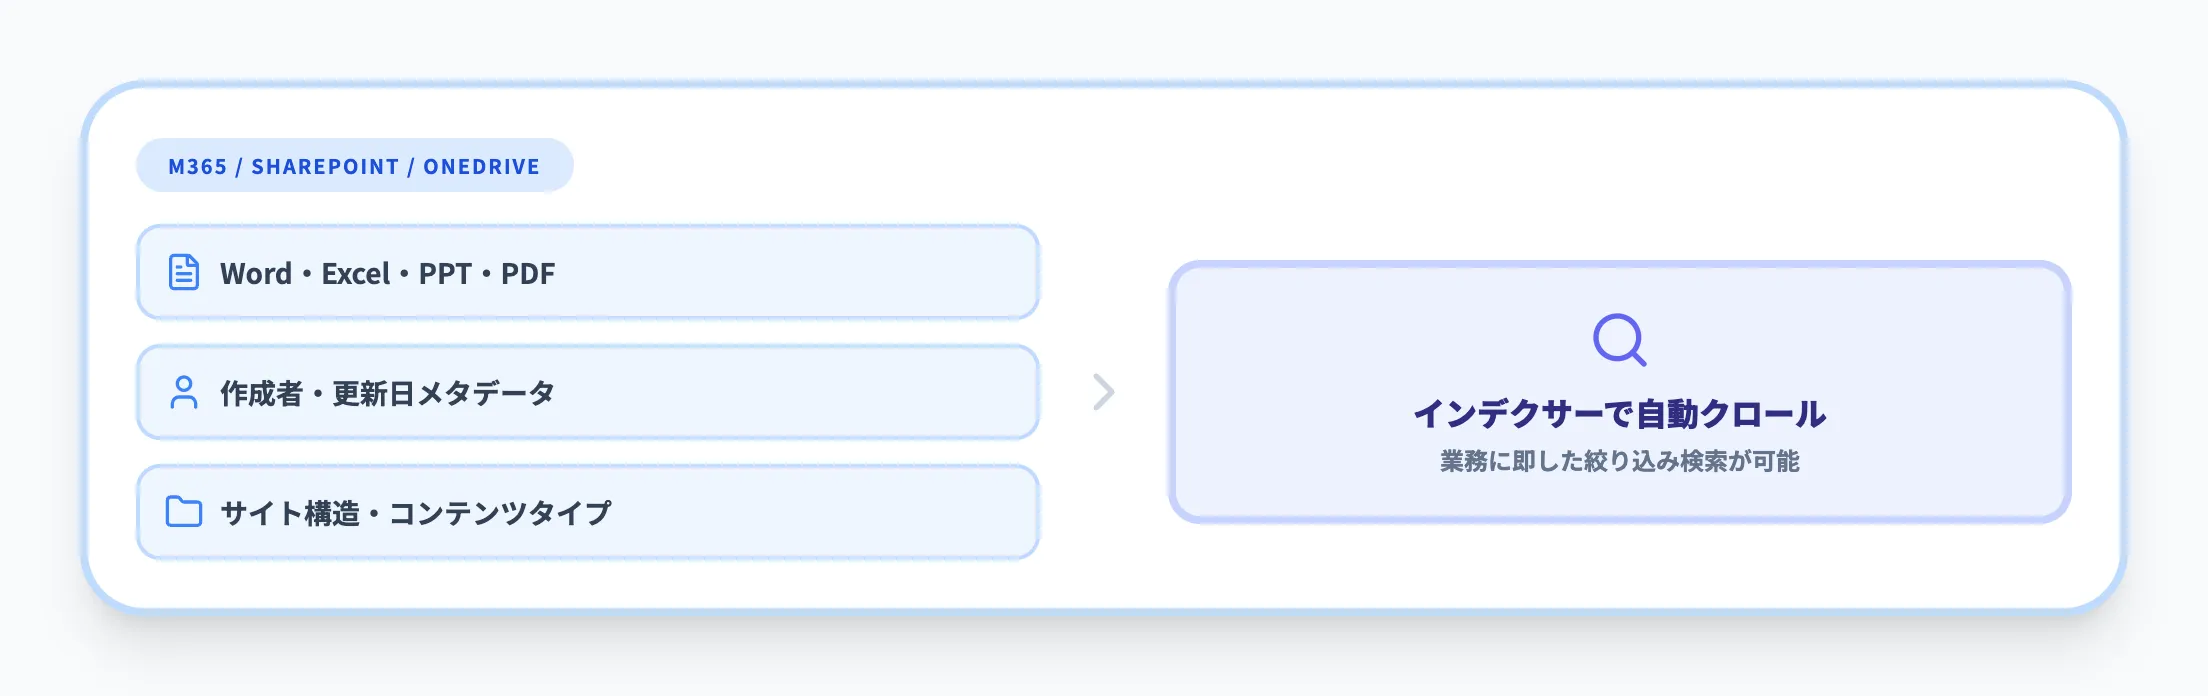The image size is (2208, 696).
Task: Click the 作成者 text
Action: (x=261, y=393)
